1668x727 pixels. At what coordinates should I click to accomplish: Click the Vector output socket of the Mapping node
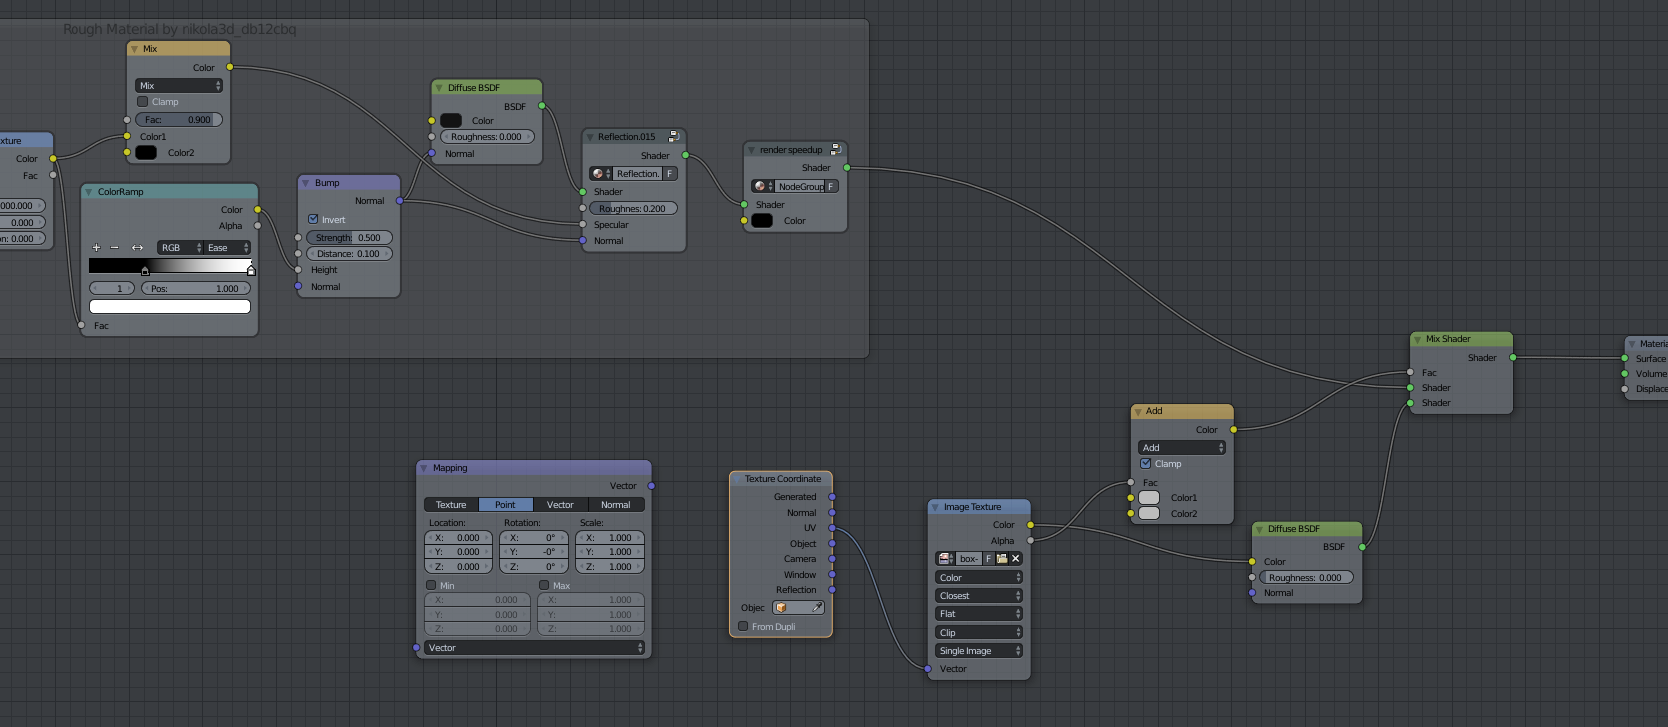tap(651, 486)
